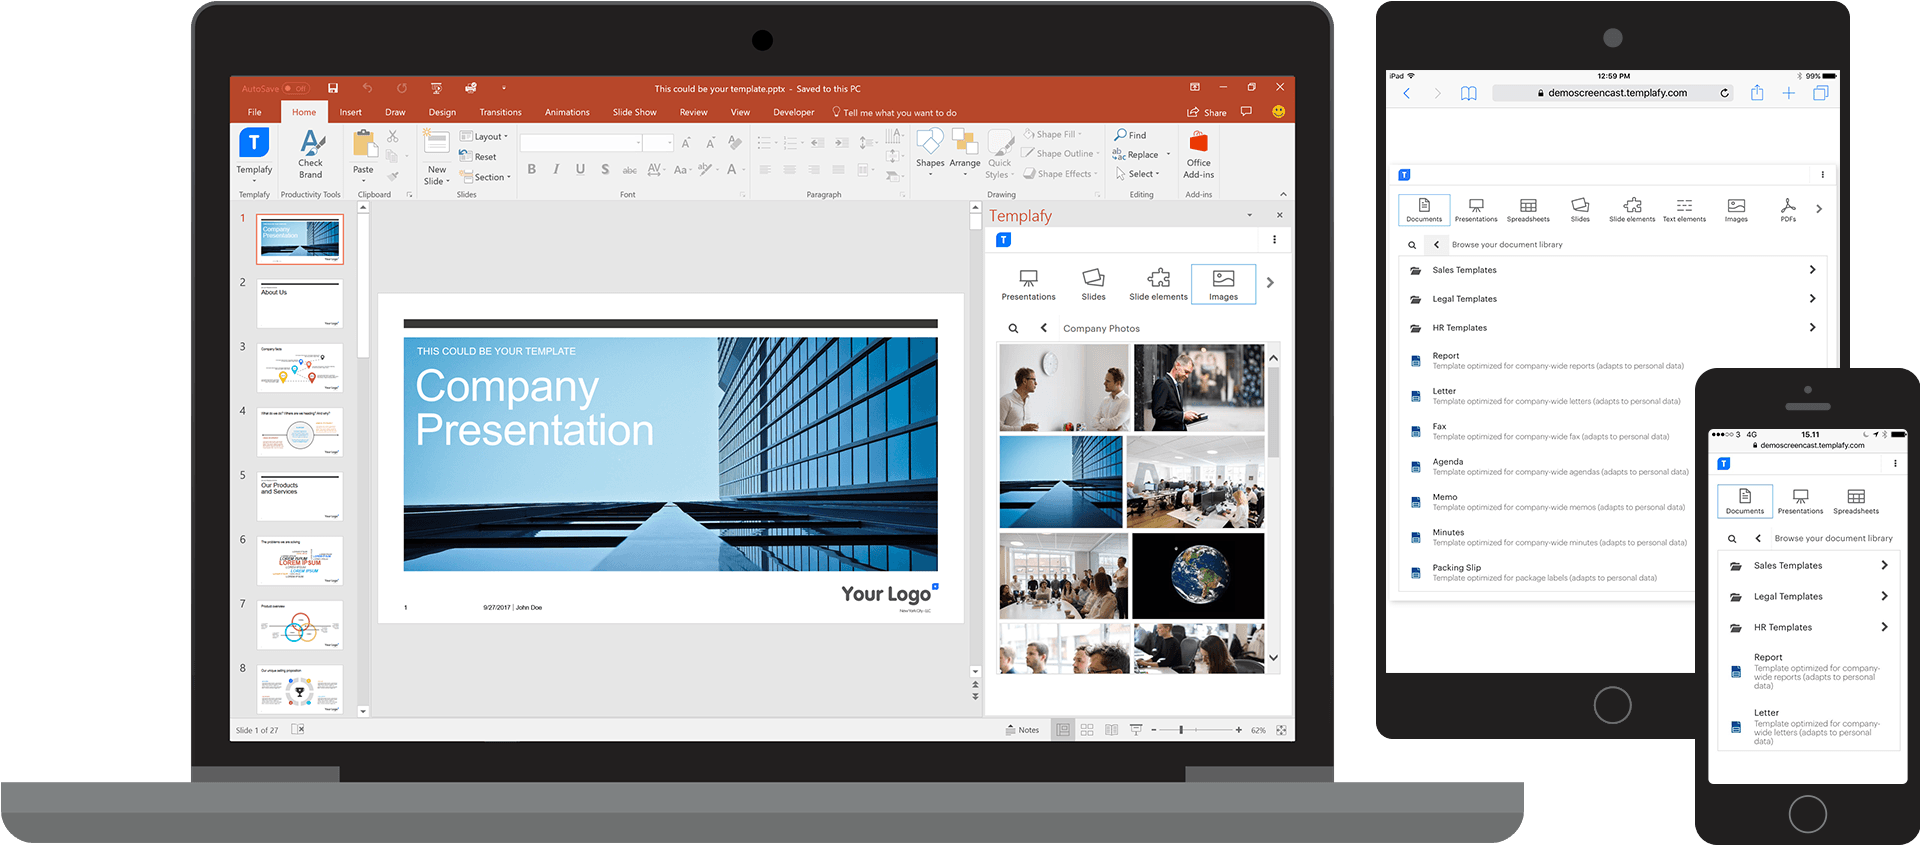Open PDFs on the iPad Templafy toolbar

coord(1788,210)
